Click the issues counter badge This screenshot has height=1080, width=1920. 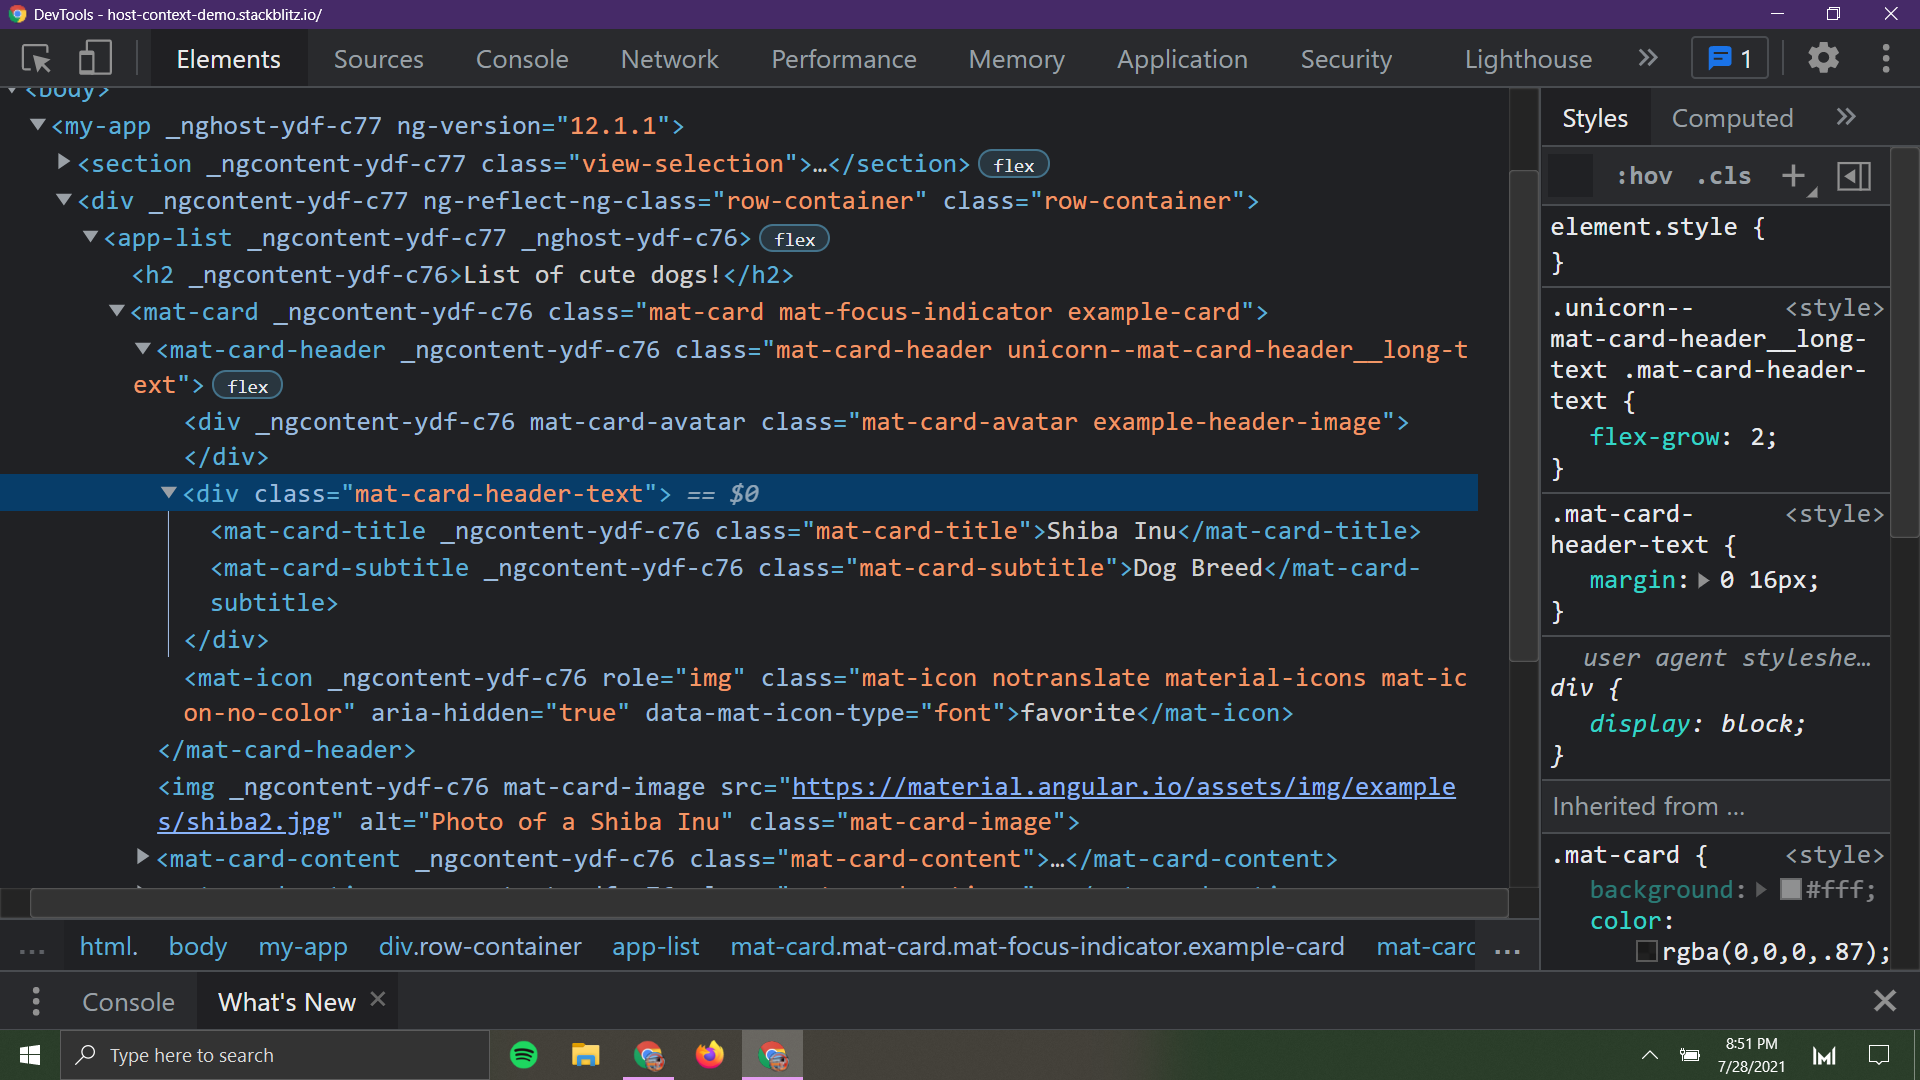pyautogui.click(x=1730, y=59)
